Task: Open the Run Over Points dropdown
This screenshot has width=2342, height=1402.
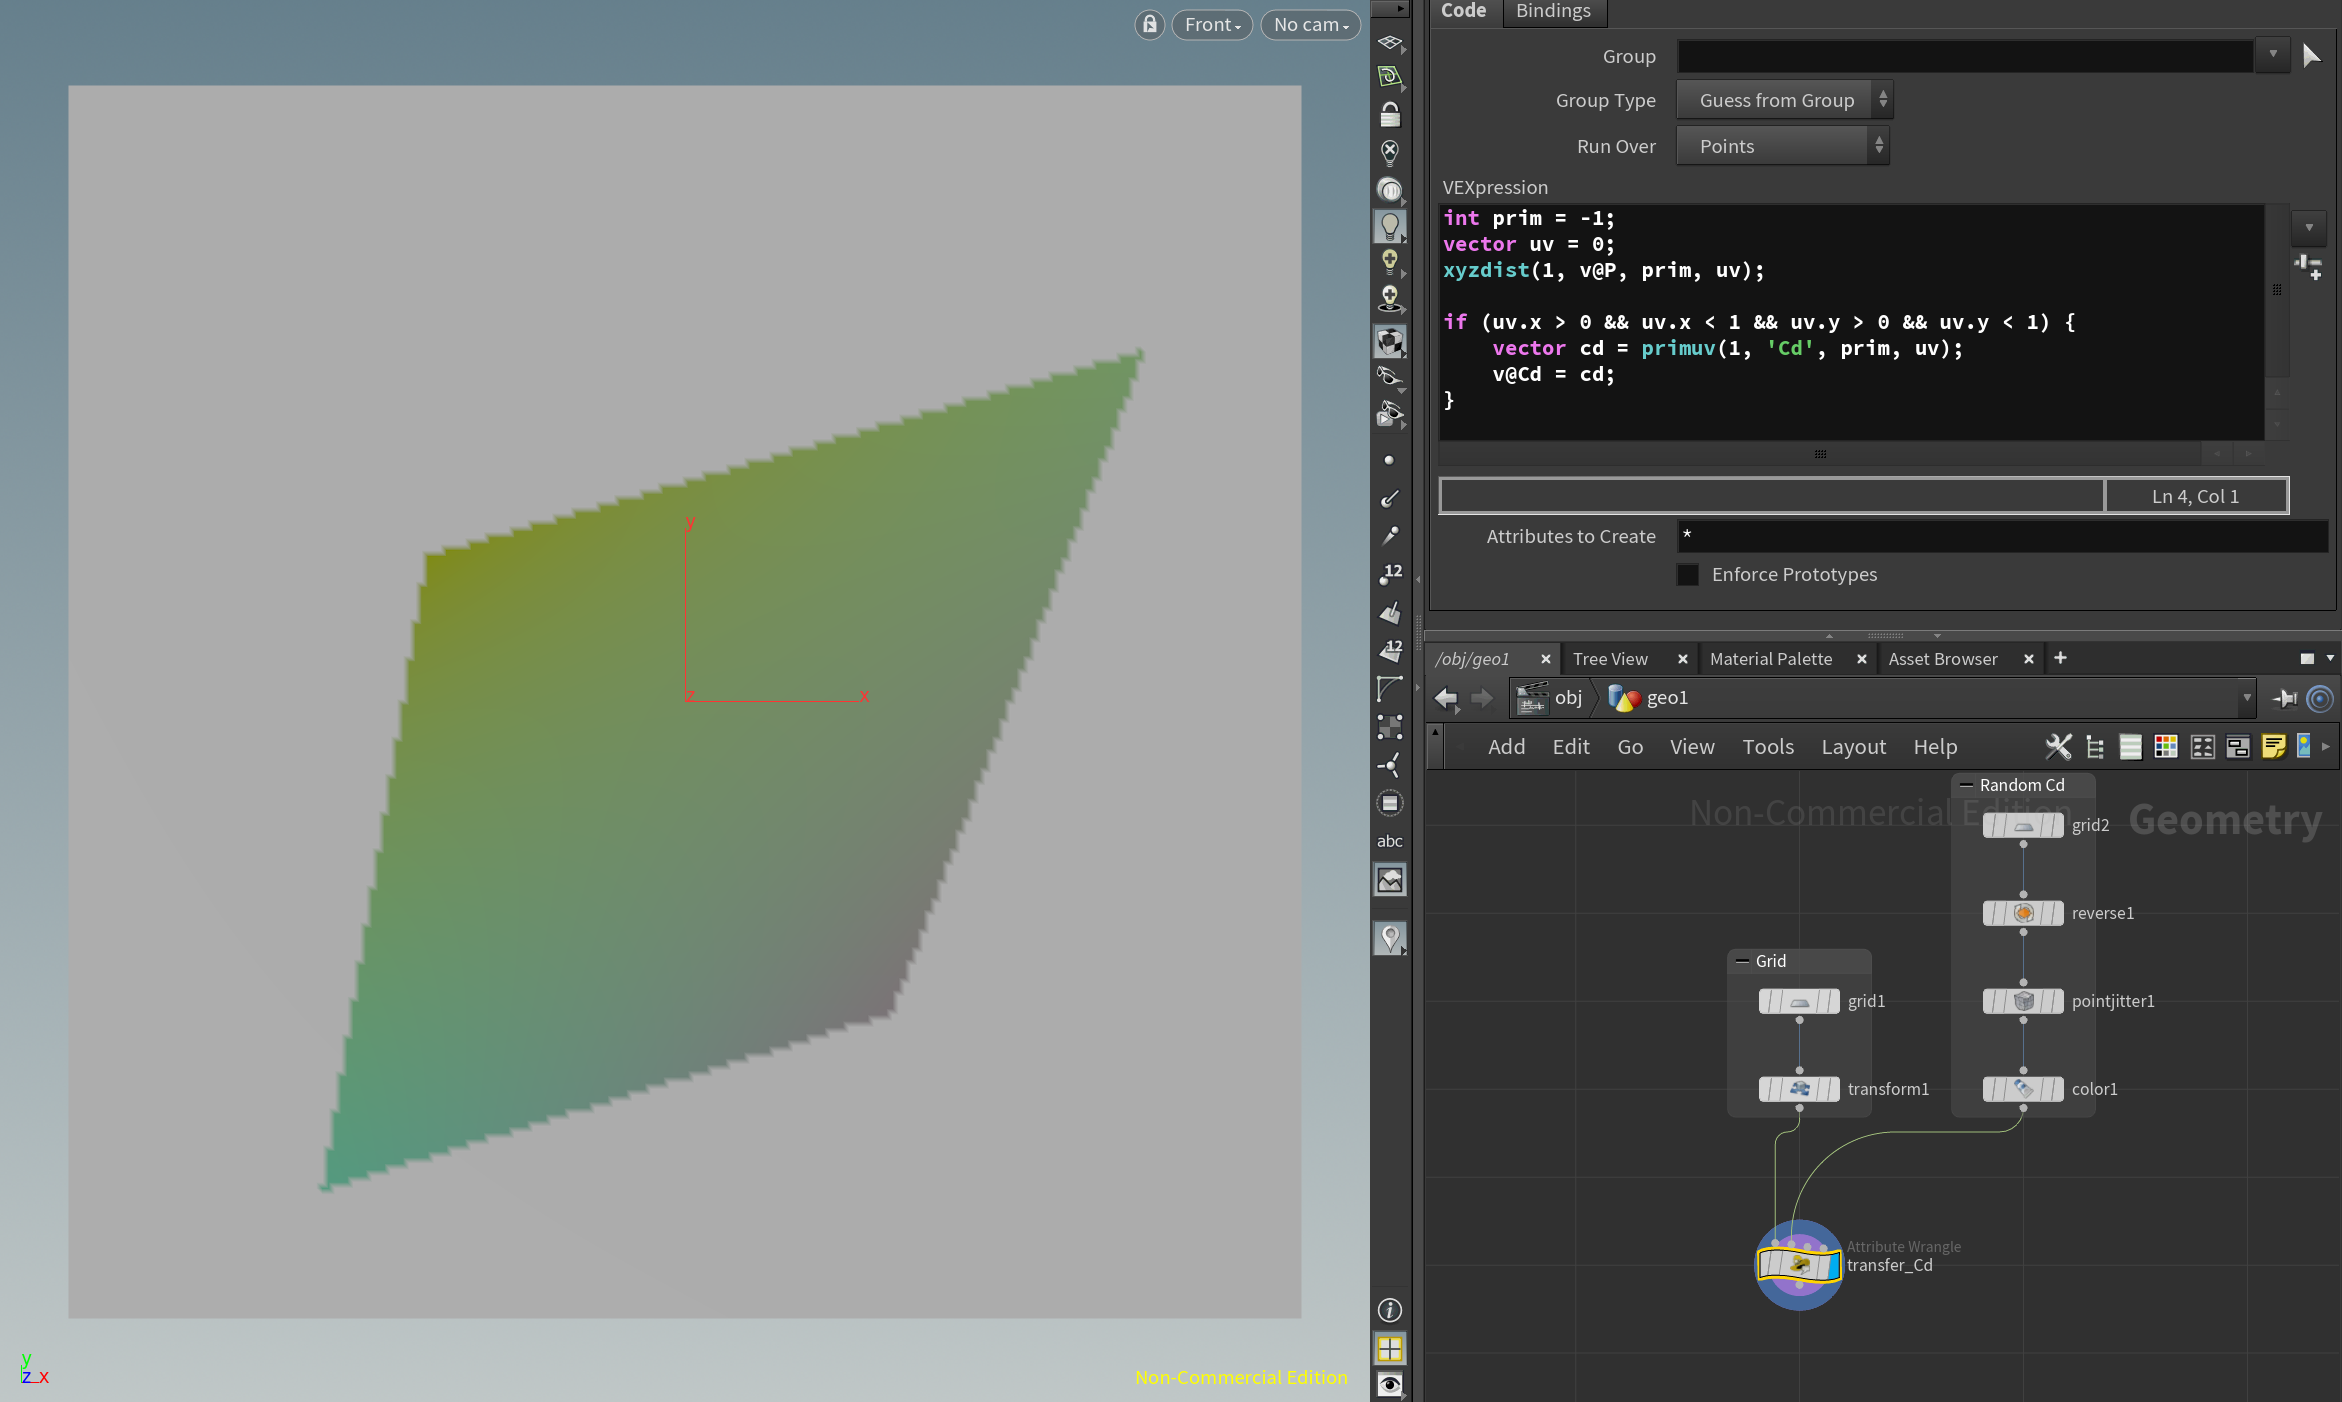Action: 1782,146
